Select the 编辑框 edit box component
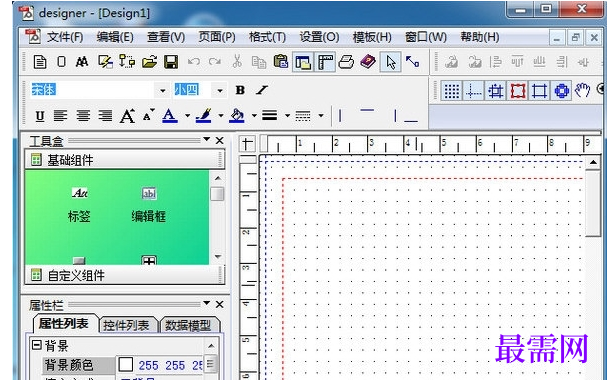 (x=149, y=205)
